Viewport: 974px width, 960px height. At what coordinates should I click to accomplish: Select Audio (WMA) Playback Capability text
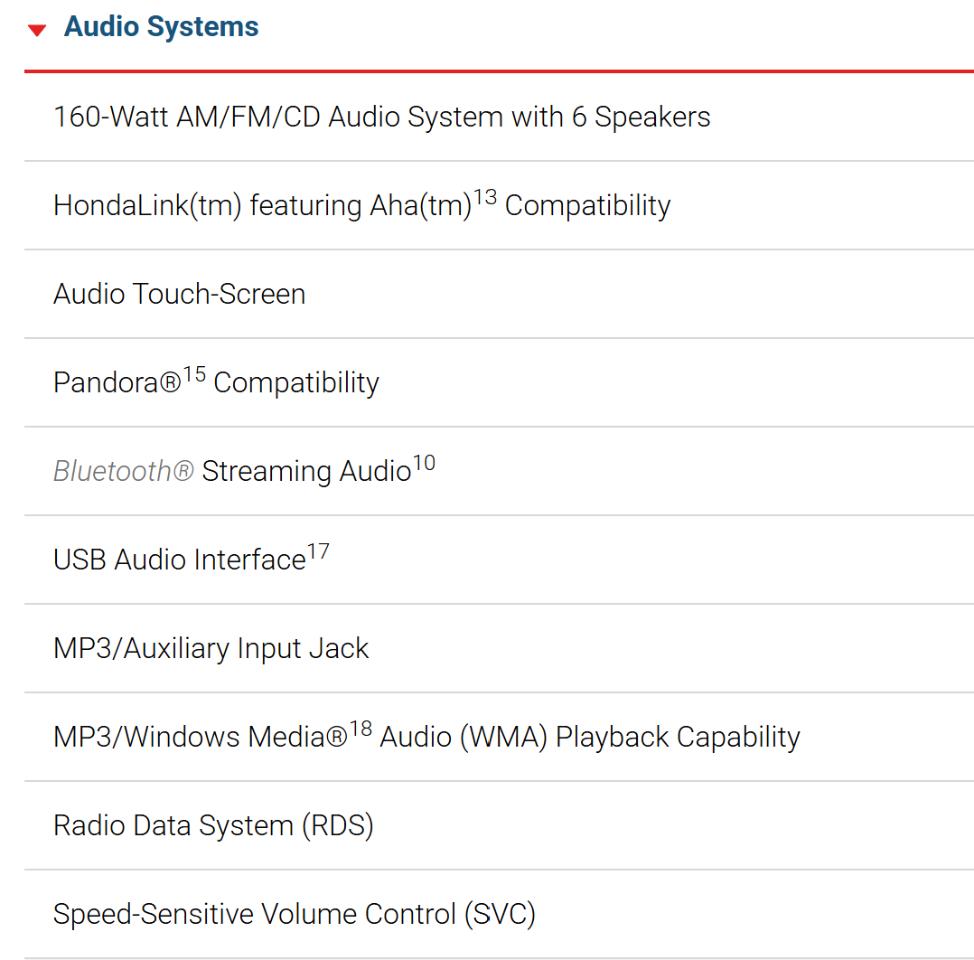coord(589,738)
